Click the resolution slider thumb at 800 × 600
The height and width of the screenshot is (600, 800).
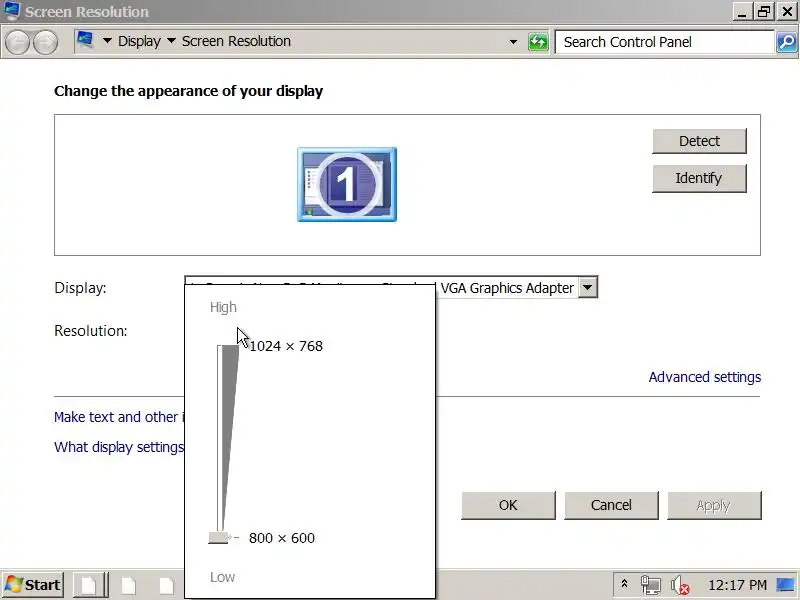coord(219,537)
